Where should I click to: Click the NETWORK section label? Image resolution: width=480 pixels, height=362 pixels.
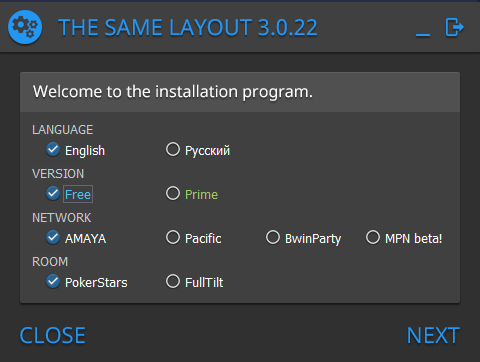pos(62,218)
